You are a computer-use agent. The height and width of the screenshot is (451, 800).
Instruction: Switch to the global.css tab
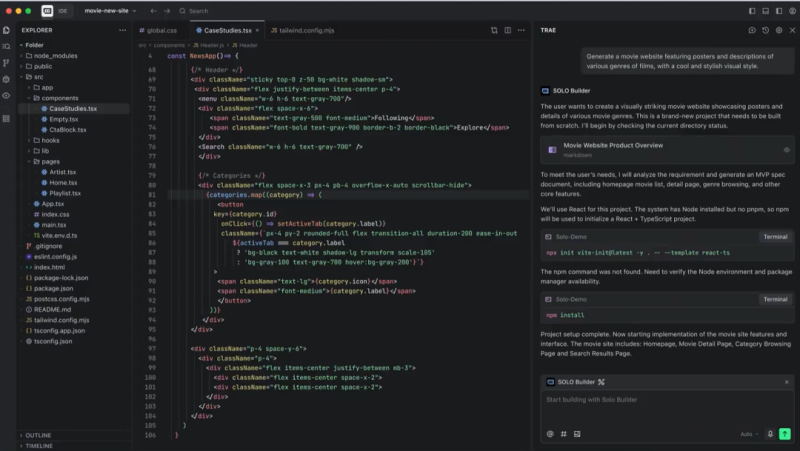[161, 30]
